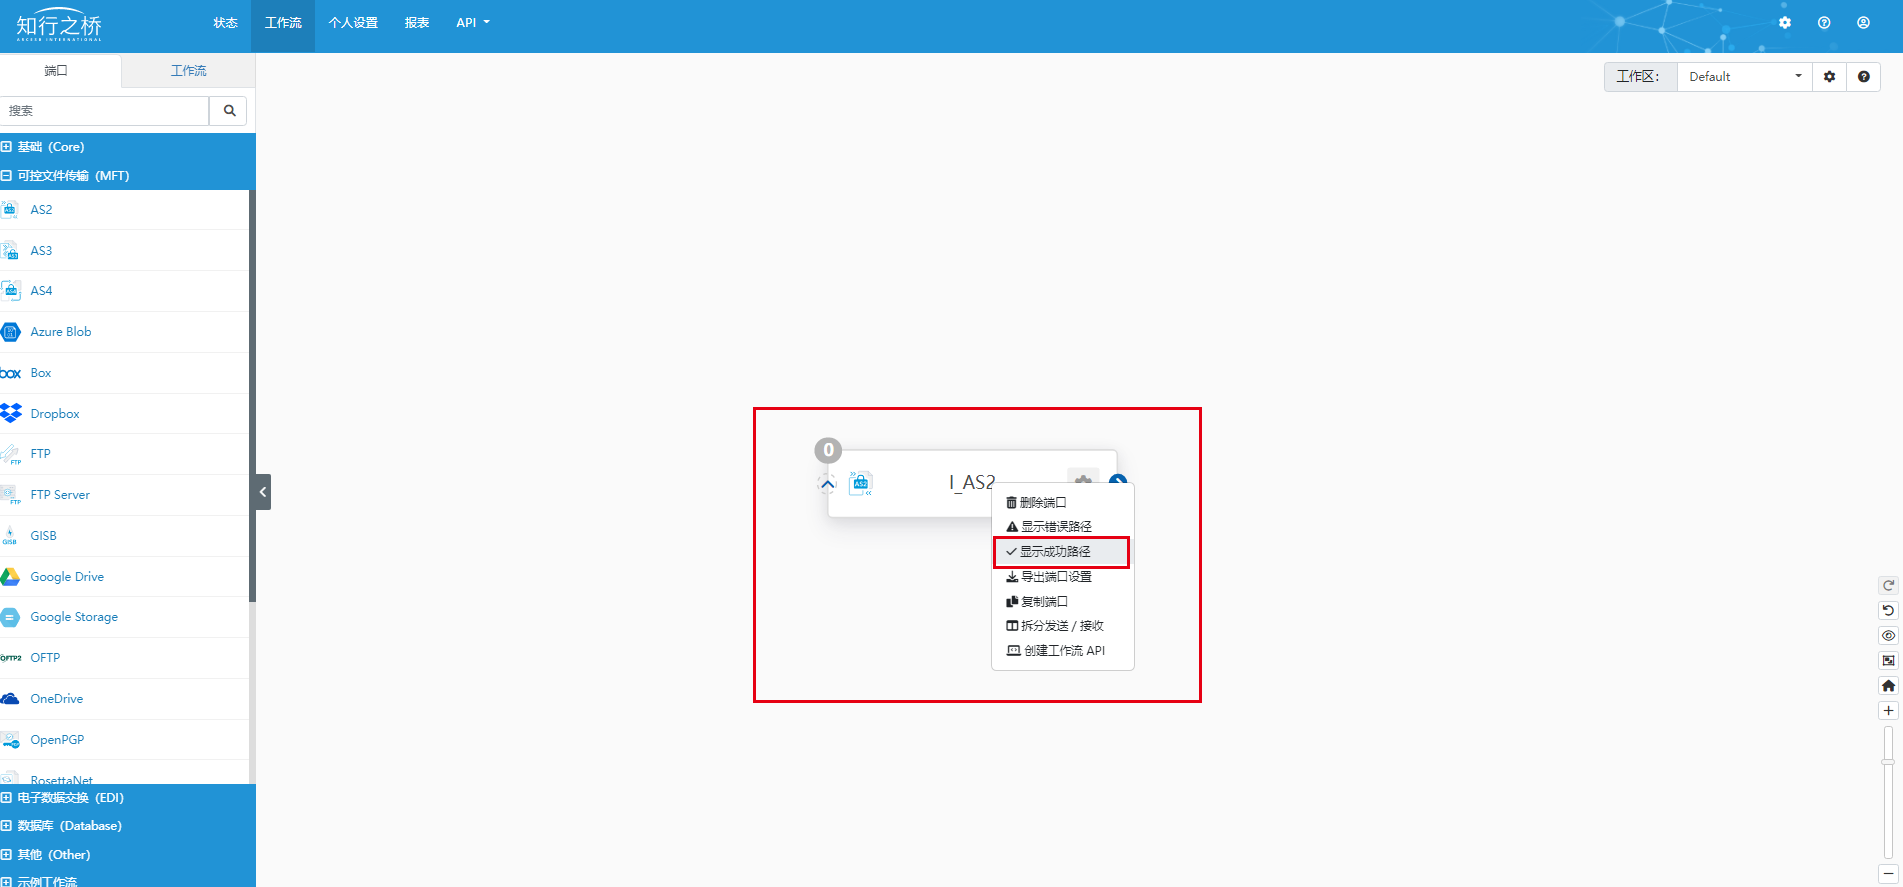
Task: Click the top header settings gear icon
Action: (x=1785, y=23)
